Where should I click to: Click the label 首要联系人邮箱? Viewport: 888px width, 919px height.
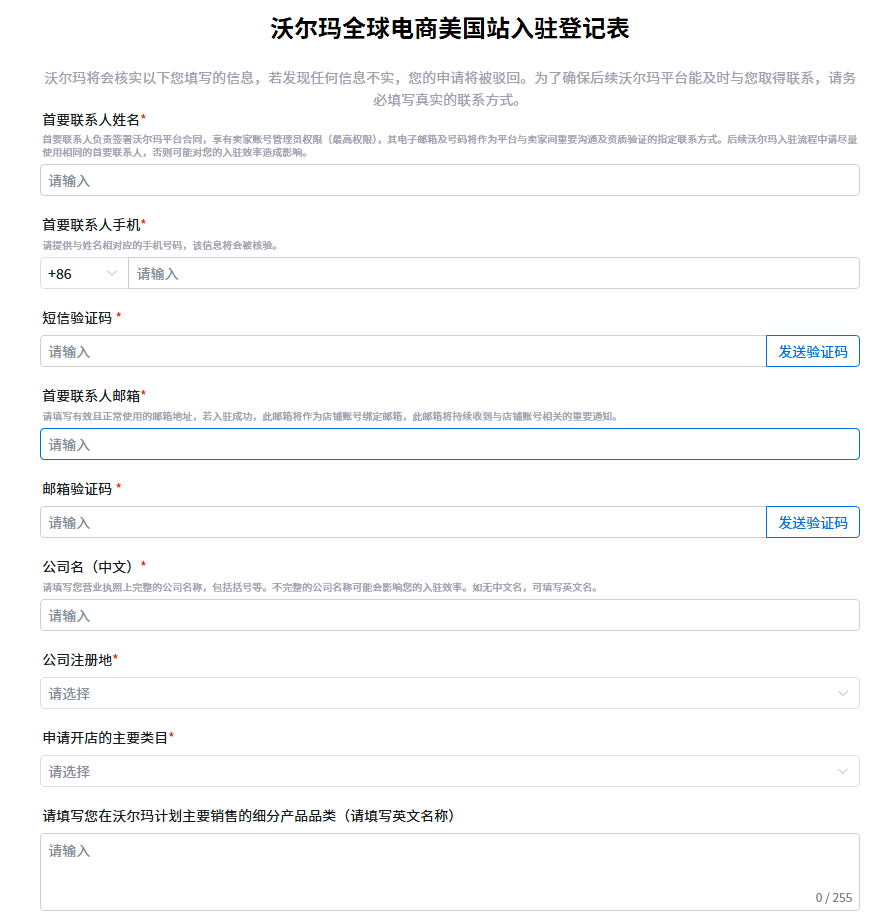91,396
